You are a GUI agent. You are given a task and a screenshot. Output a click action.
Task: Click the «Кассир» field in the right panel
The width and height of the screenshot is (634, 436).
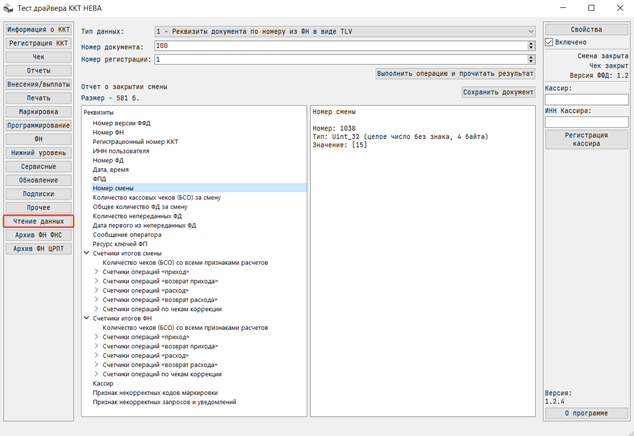point(586,99)
